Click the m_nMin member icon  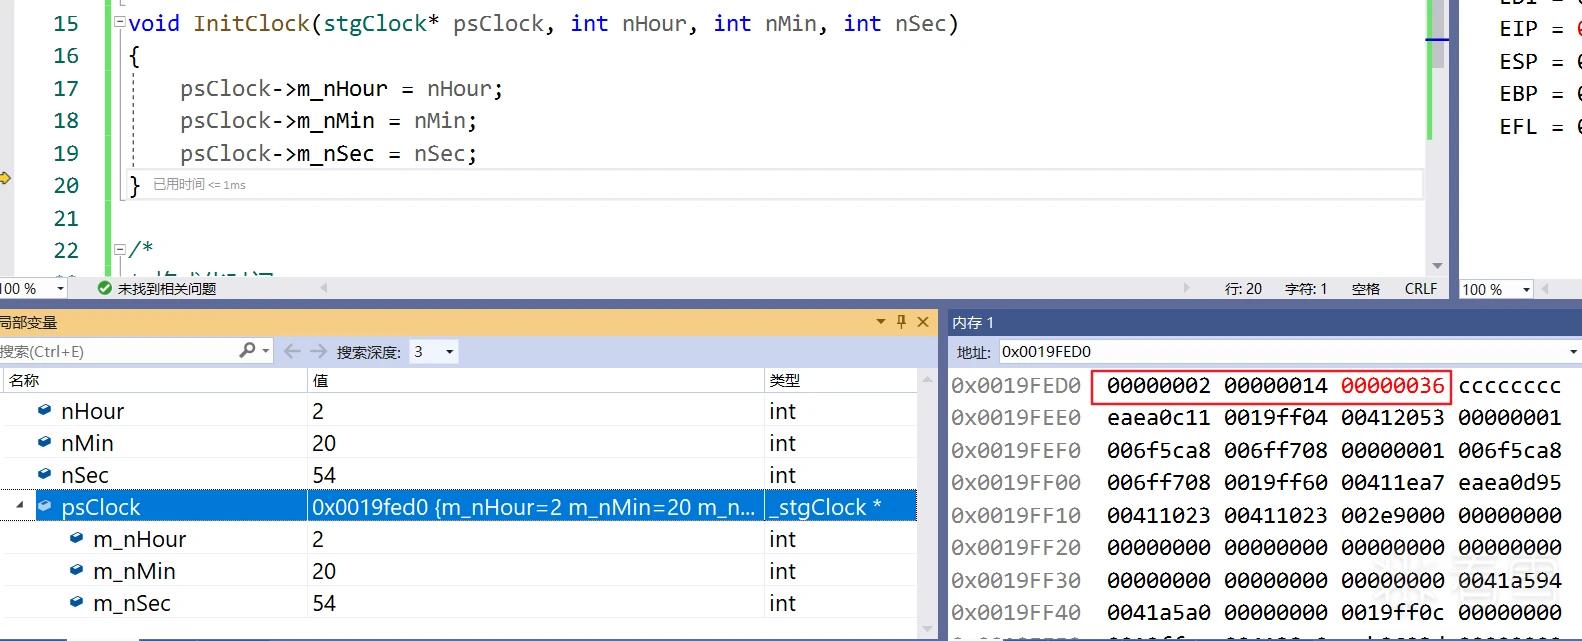click(x=77, y=570)
